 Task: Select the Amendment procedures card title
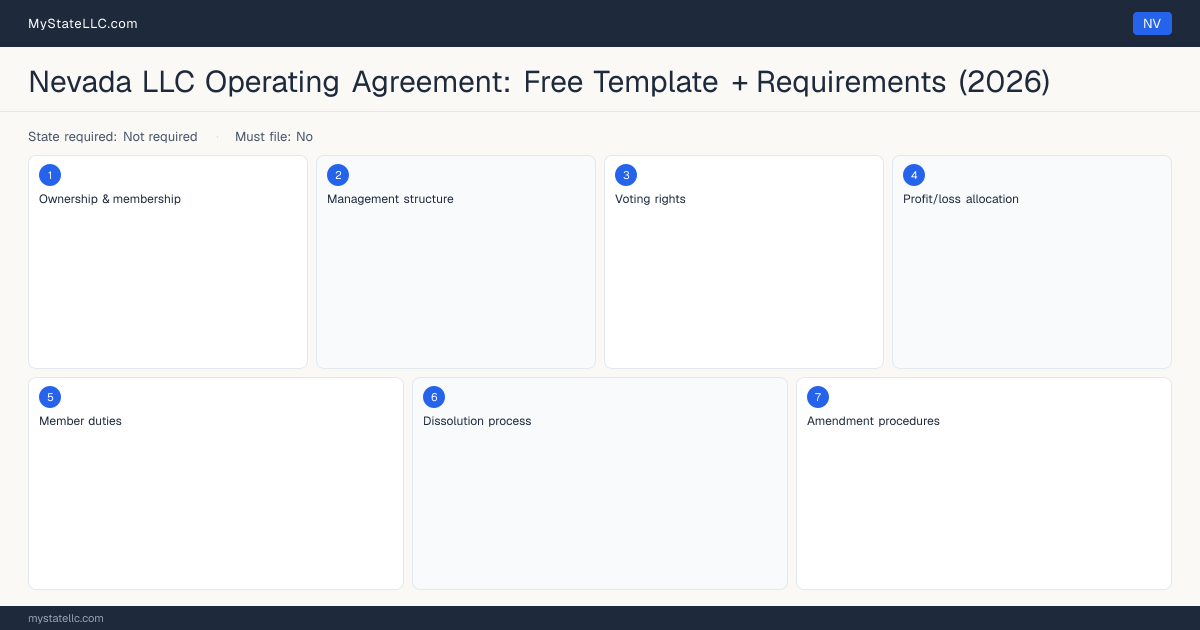tap(873, 421)
